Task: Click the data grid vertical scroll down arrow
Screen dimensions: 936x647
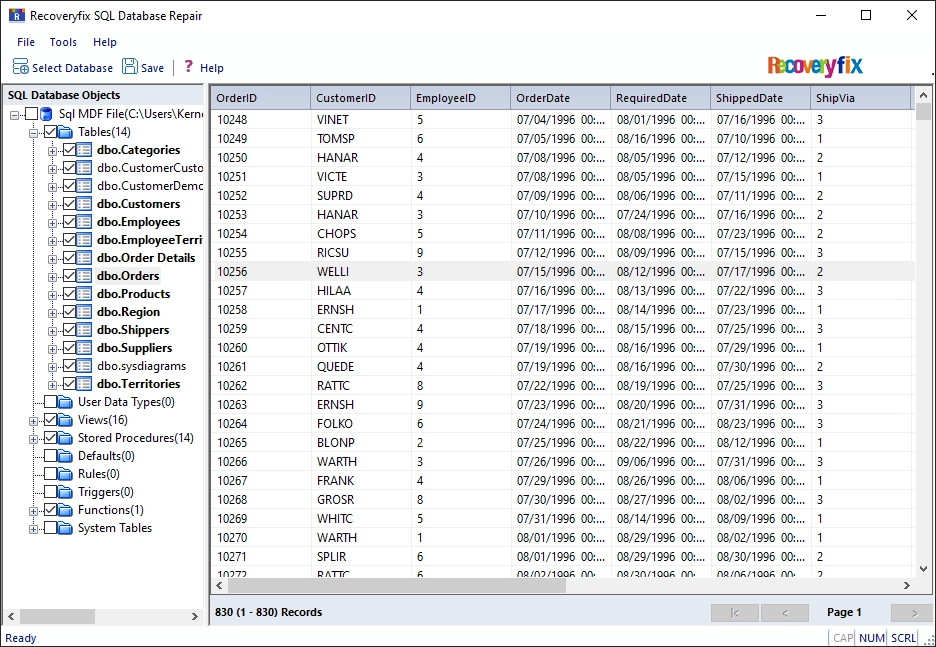Action: [923, 569]
